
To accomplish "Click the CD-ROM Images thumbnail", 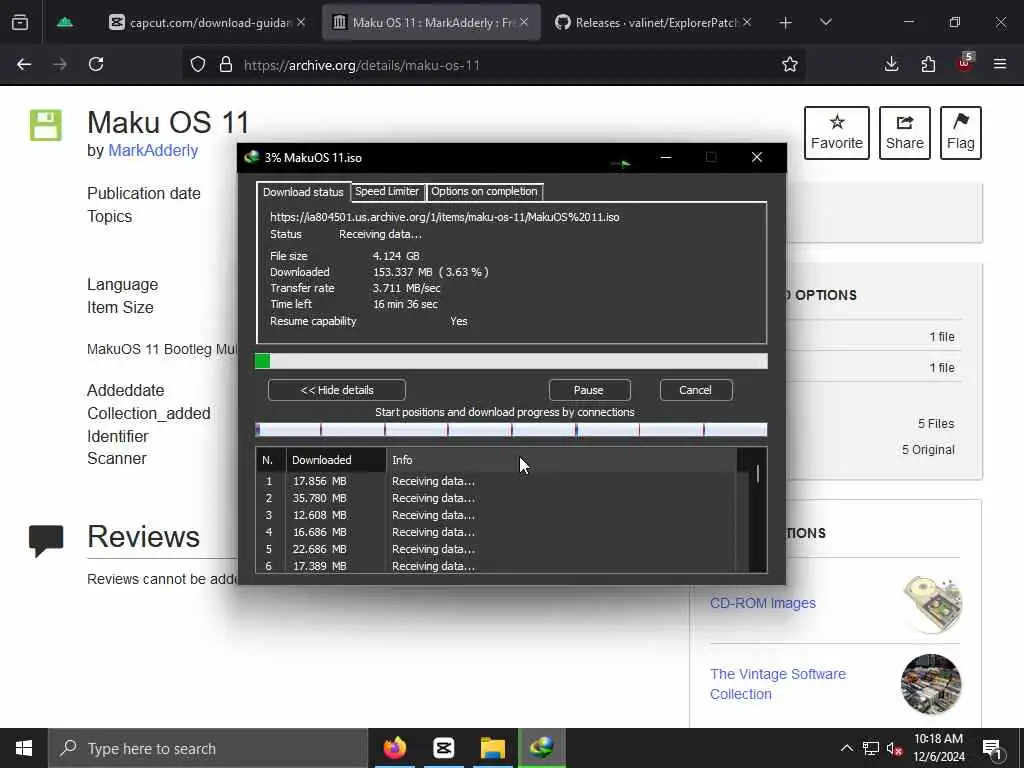I will [x=932, y=604].
